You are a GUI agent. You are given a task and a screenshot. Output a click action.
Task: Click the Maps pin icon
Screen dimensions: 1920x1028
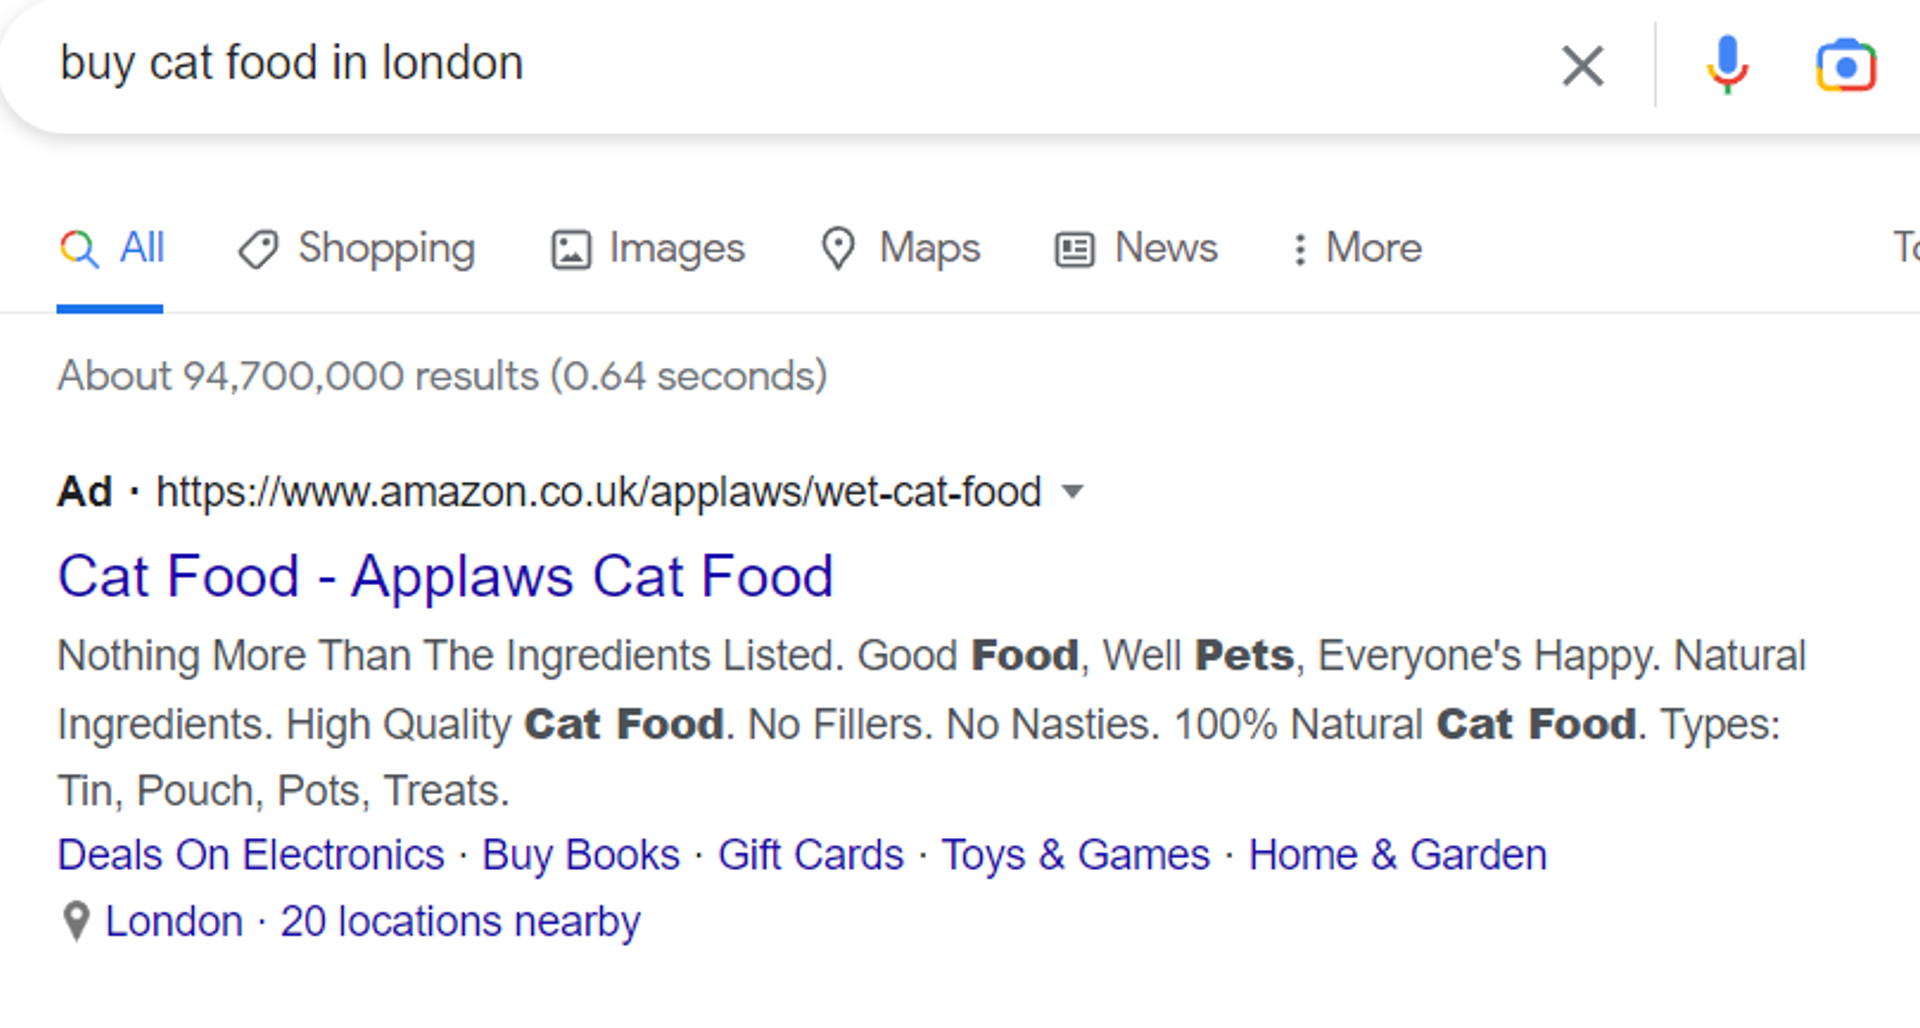(x=838, y=249)
